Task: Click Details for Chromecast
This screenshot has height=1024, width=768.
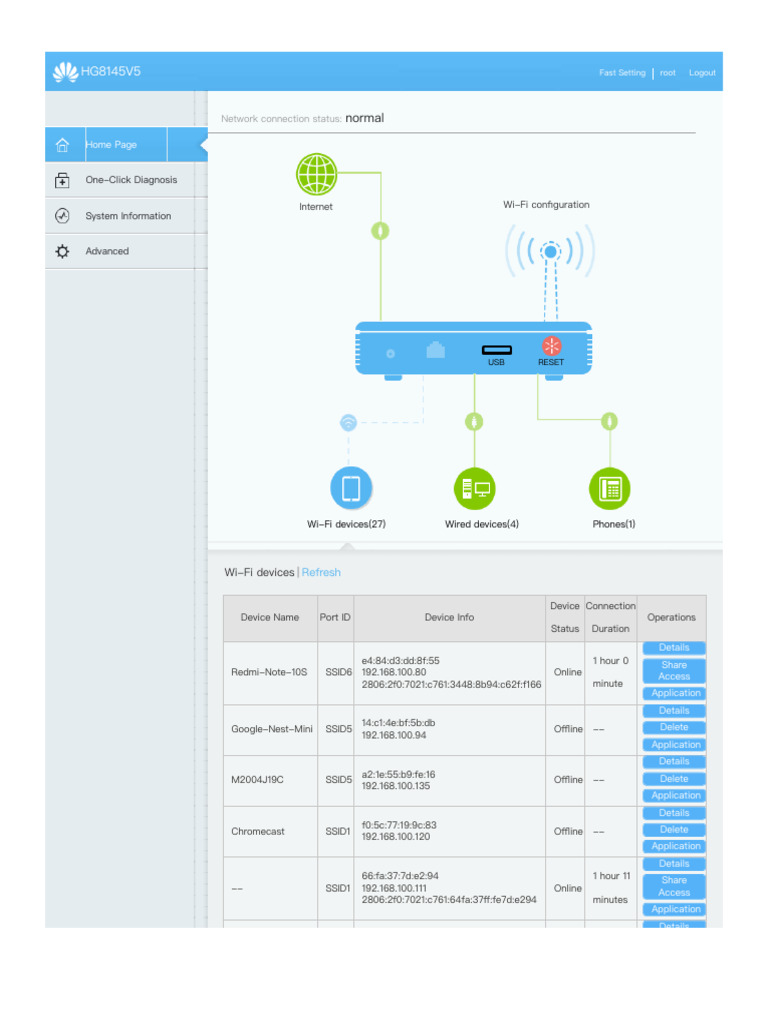Action: [674, 813]
